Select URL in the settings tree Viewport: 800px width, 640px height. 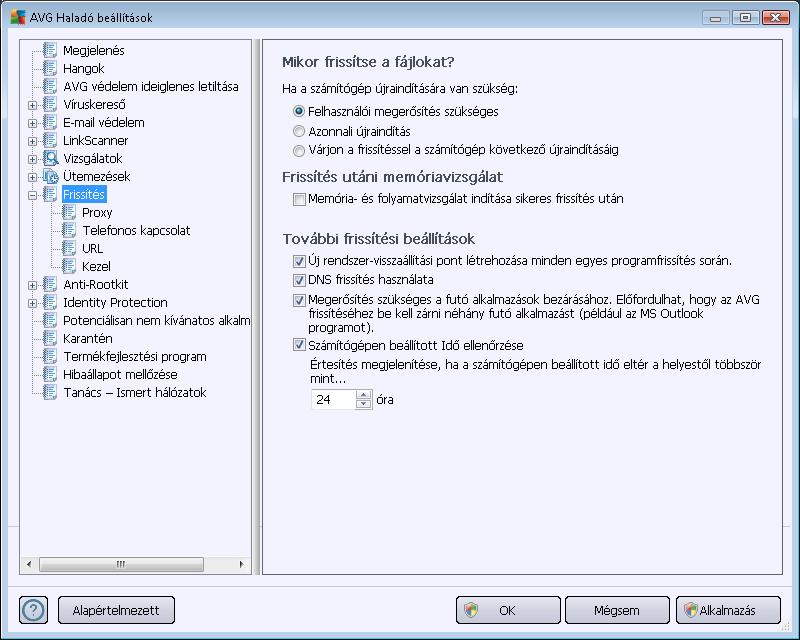point(92,248)
